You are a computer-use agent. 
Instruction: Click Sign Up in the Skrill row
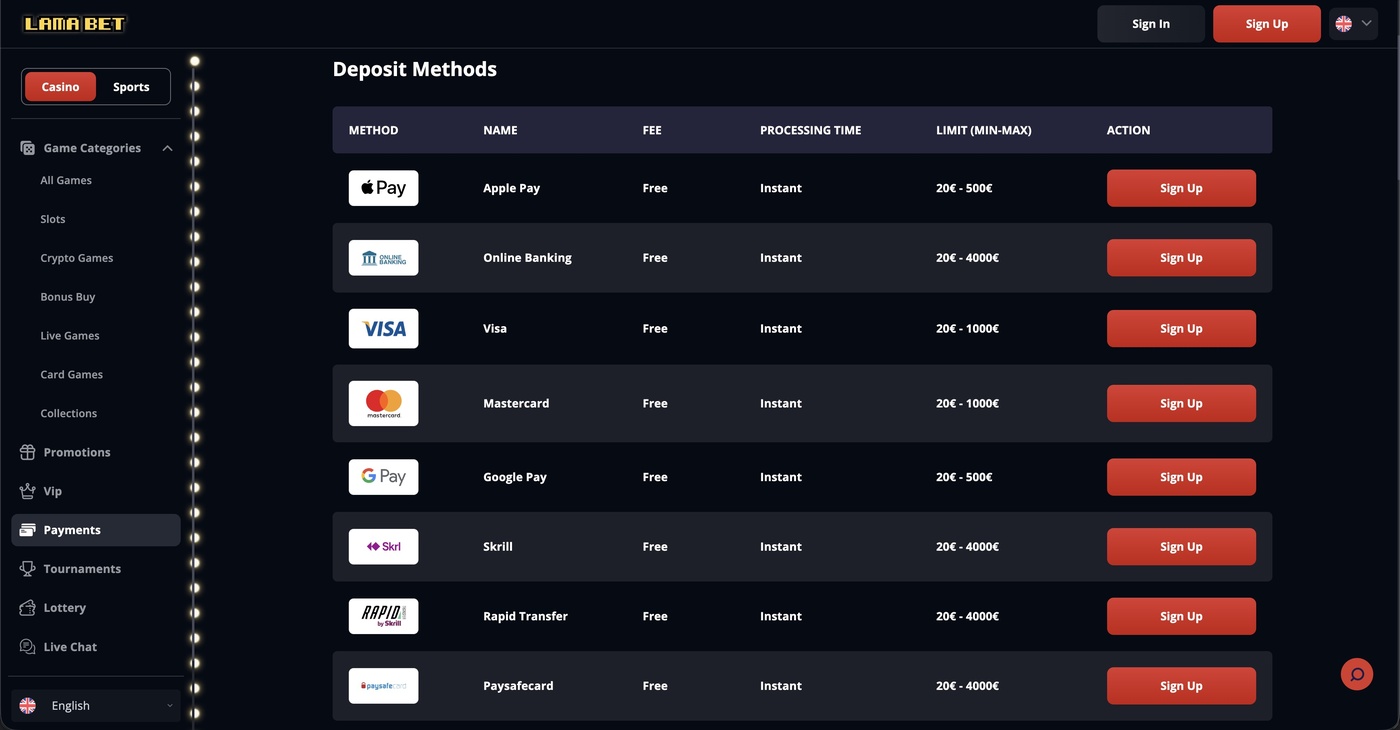1181,547
